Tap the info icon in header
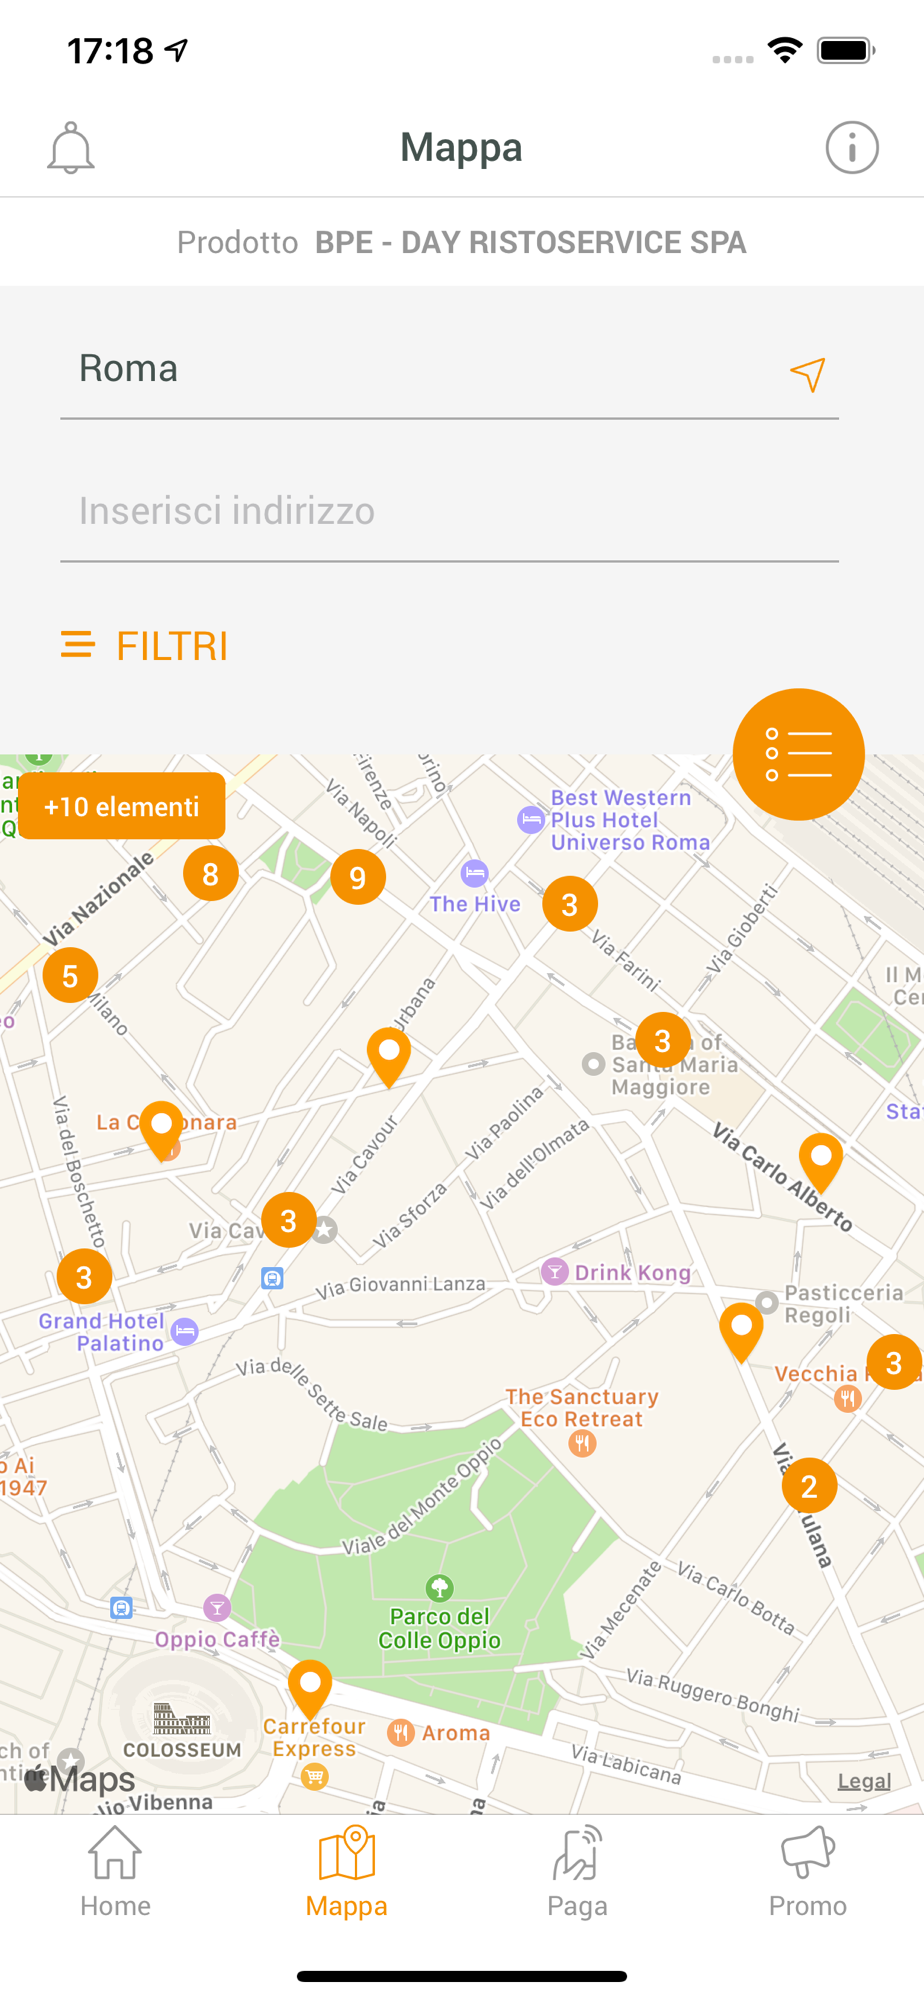The image size is (924, 2000). (x=852, y=148)
